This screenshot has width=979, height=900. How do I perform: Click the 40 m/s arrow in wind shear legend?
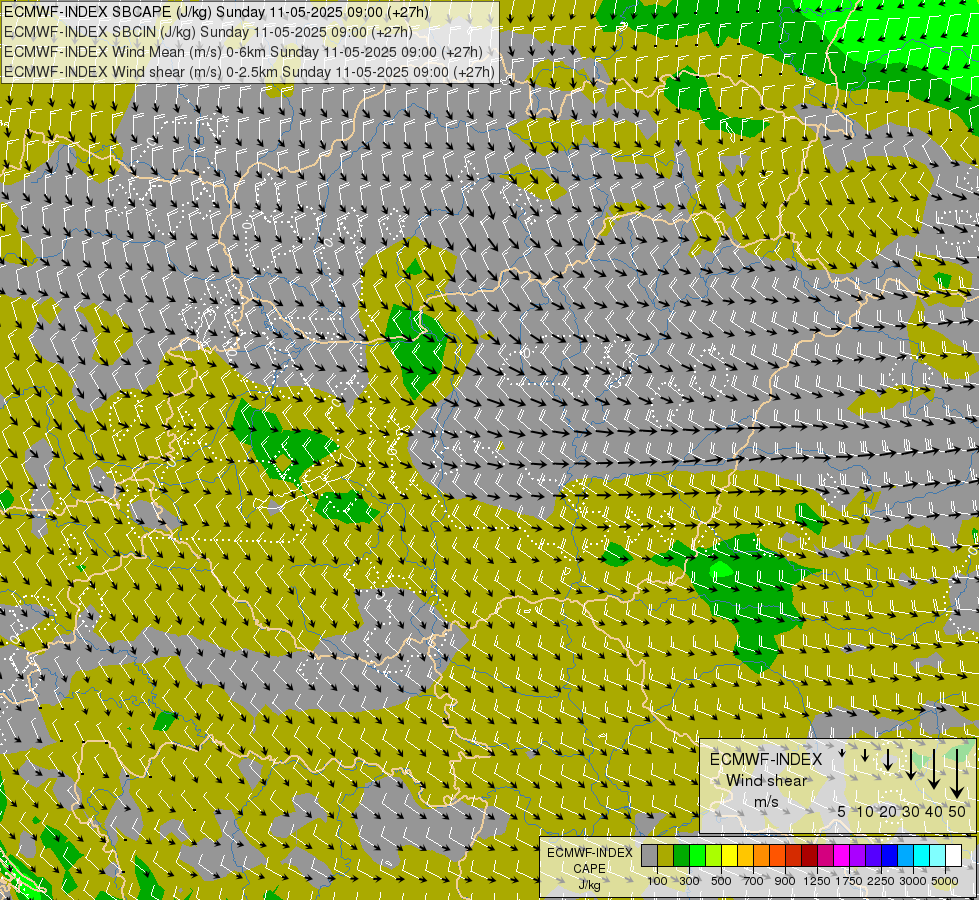[933, 769]
